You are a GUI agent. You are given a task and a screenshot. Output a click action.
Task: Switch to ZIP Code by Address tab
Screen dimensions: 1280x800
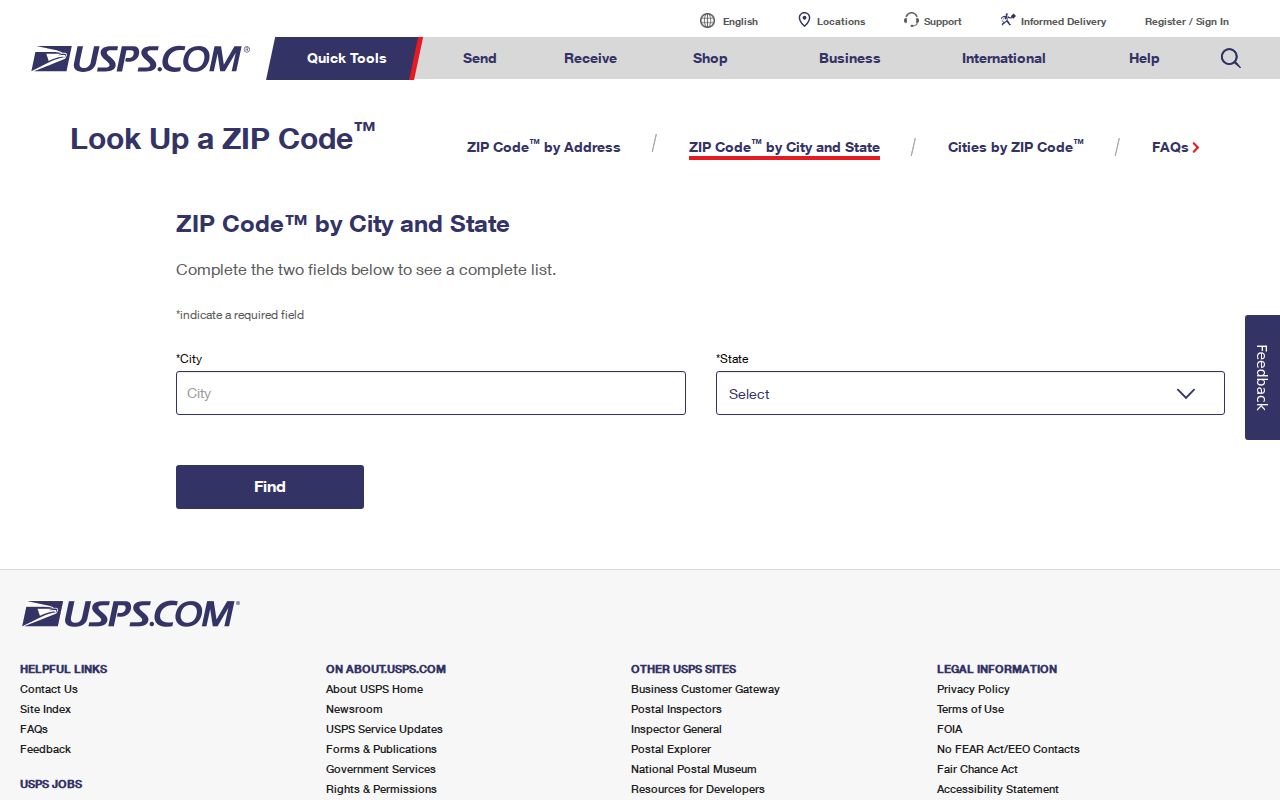click(544, 147)
